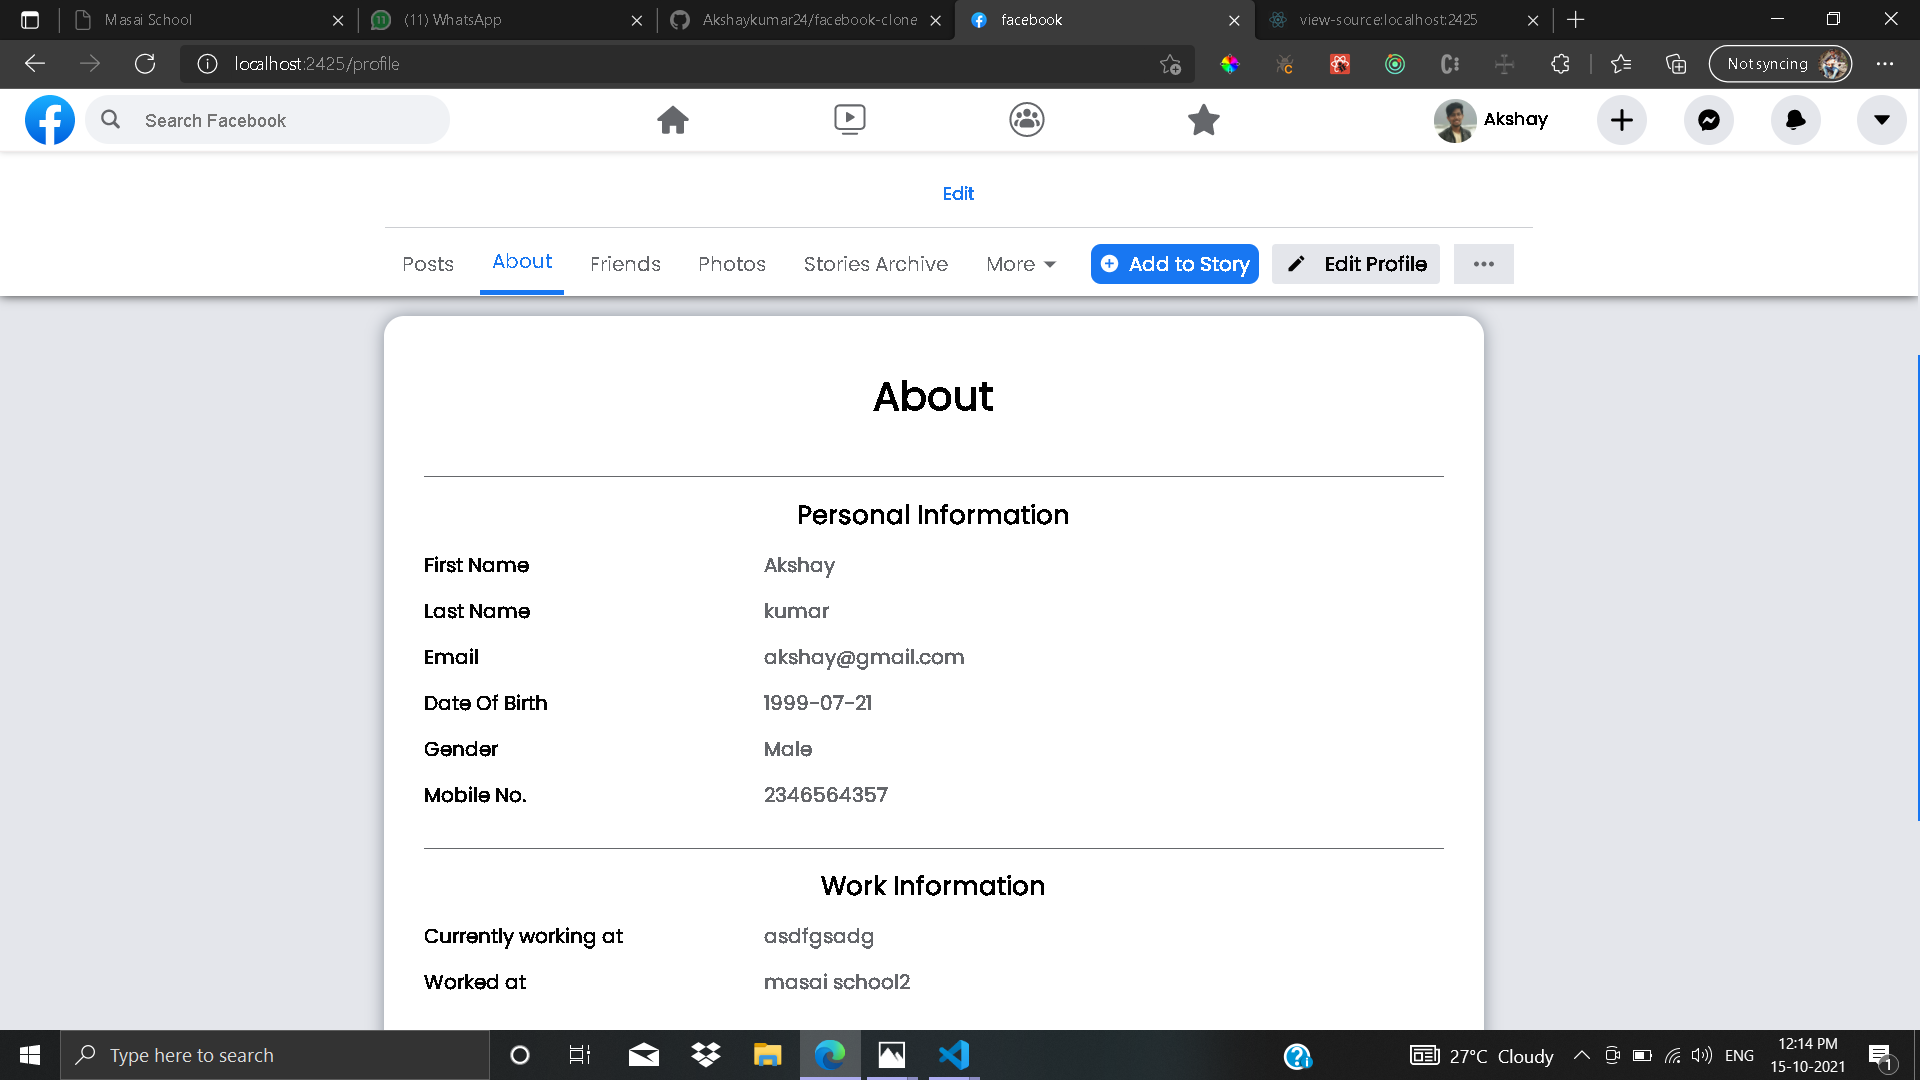The image size is (1920, 1080).
Task: Show notifications bell icon
Action: [x=1796, y=120]
